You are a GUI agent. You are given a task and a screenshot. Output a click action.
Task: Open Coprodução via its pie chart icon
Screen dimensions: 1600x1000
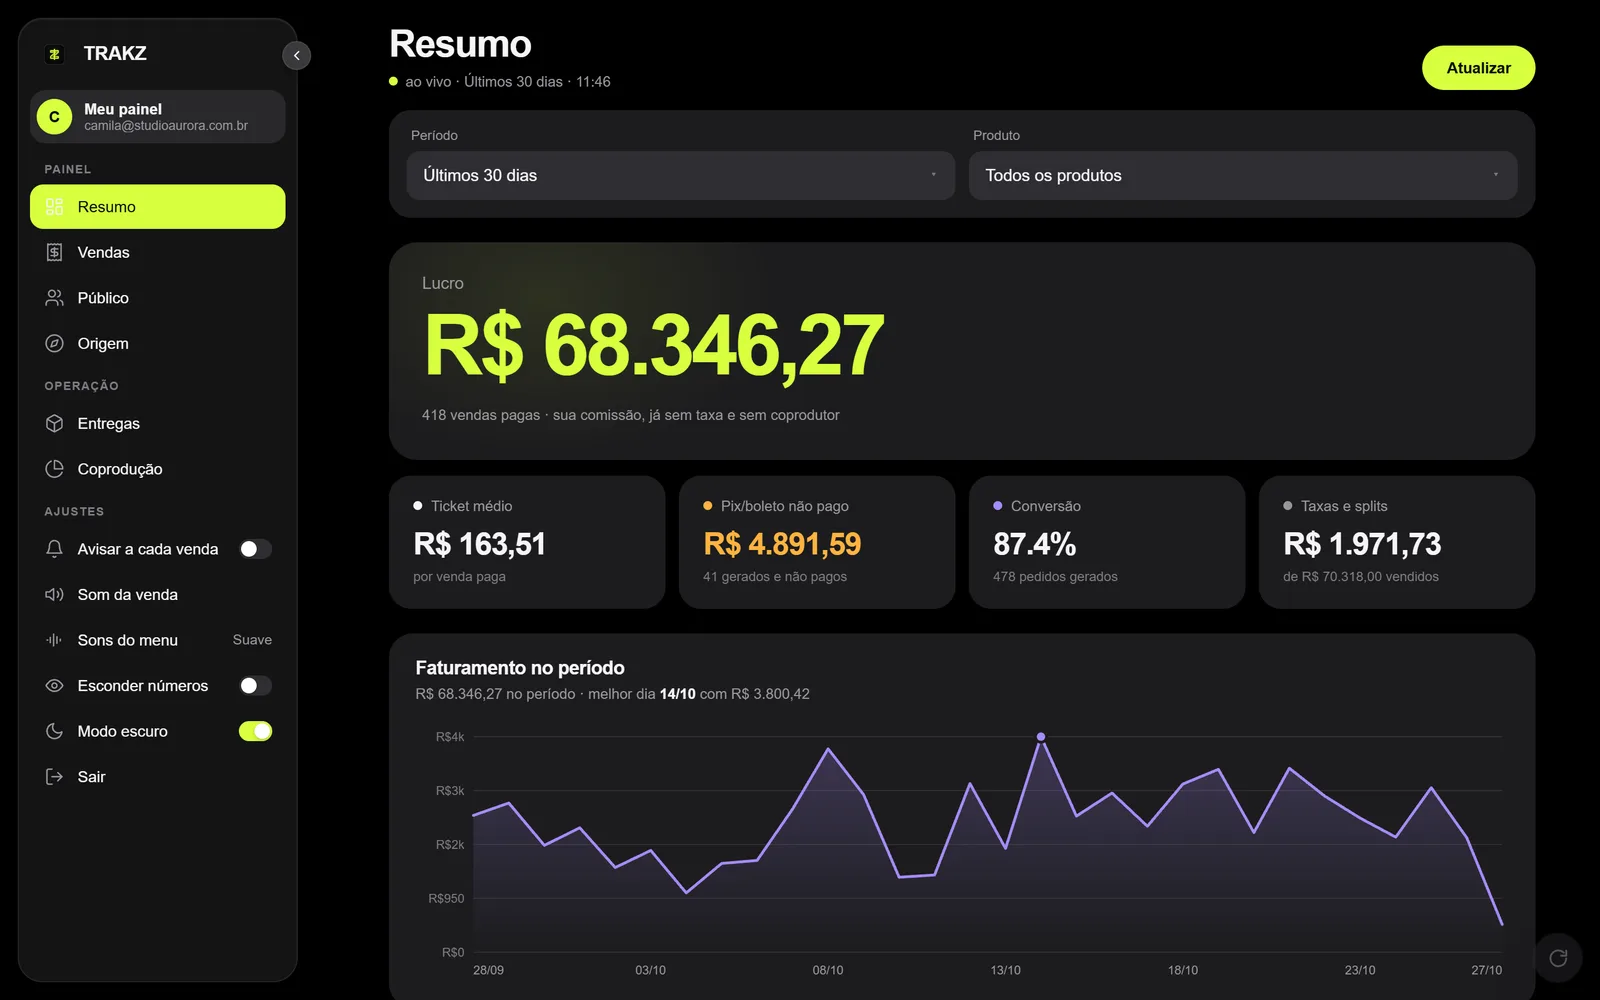[55, 469]
